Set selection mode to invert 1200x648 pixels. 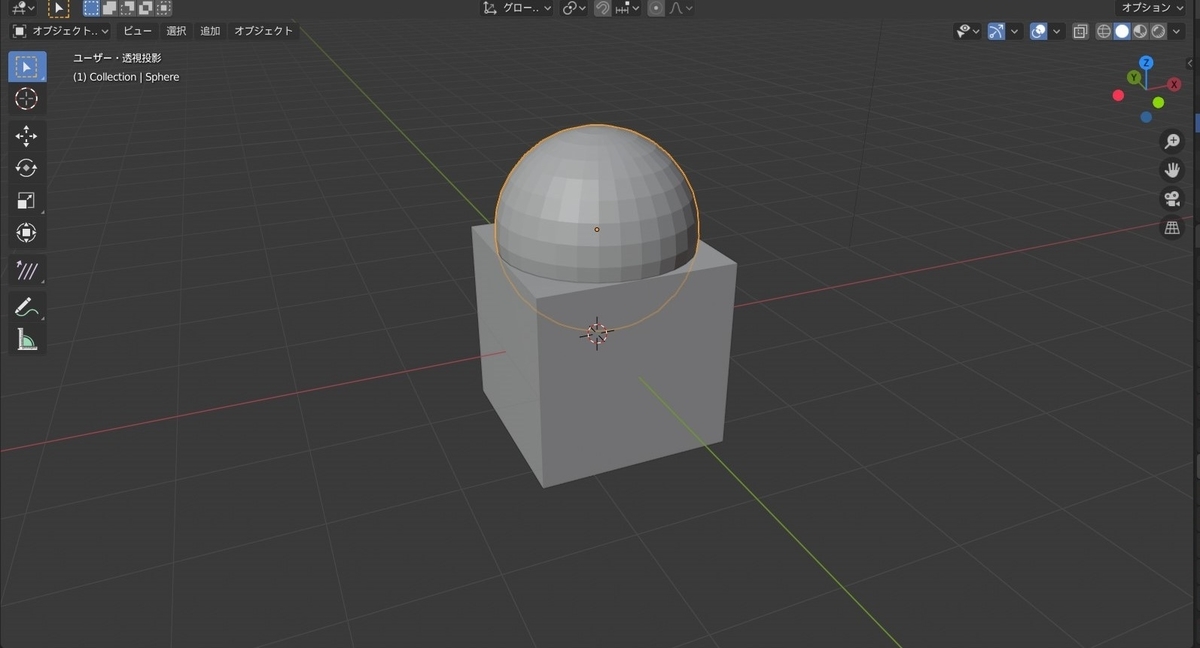tap(145, 8)
